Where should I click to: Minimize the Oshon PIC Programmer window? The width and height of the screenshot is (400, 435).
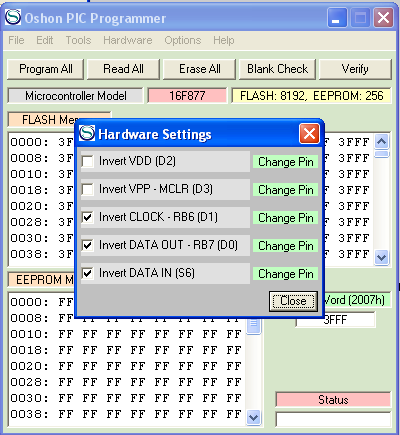[x=337, y=18]
